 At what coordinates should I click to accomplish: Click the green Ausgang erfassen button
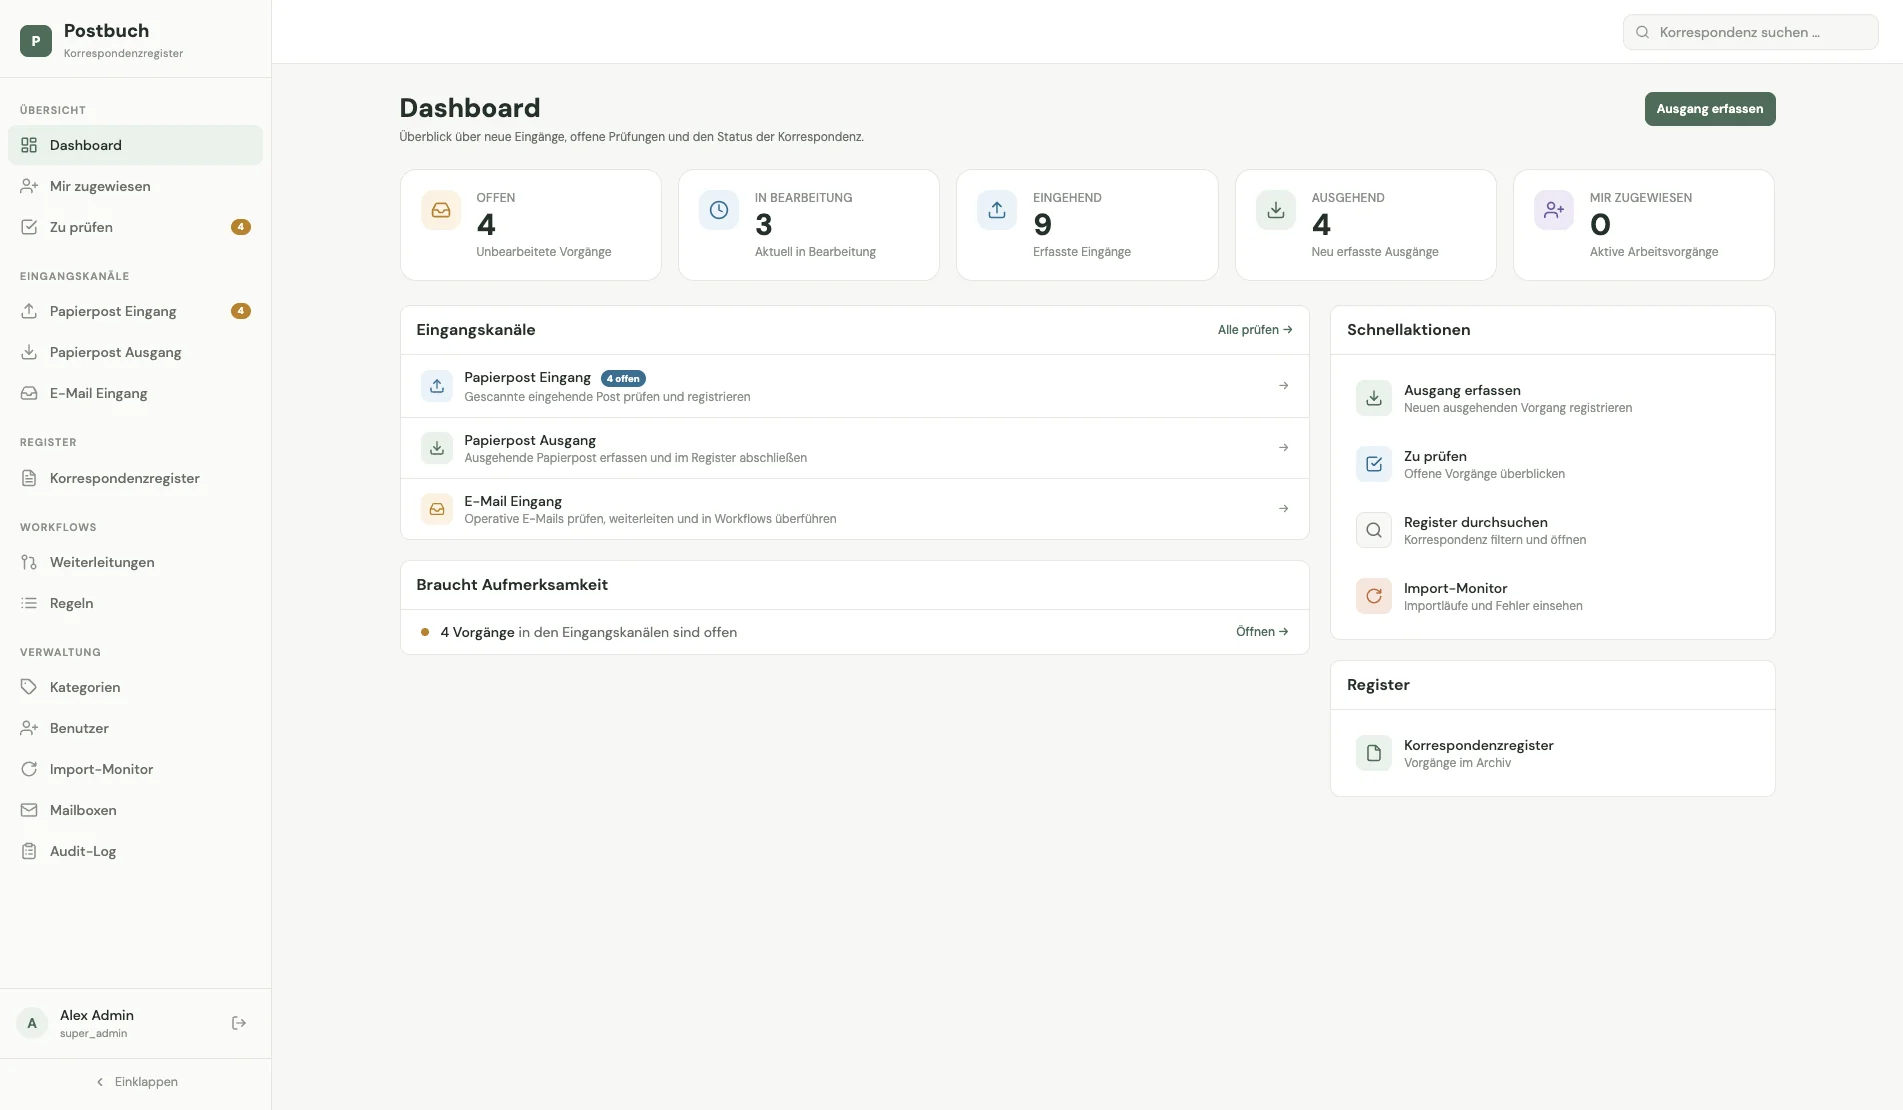1710,109
